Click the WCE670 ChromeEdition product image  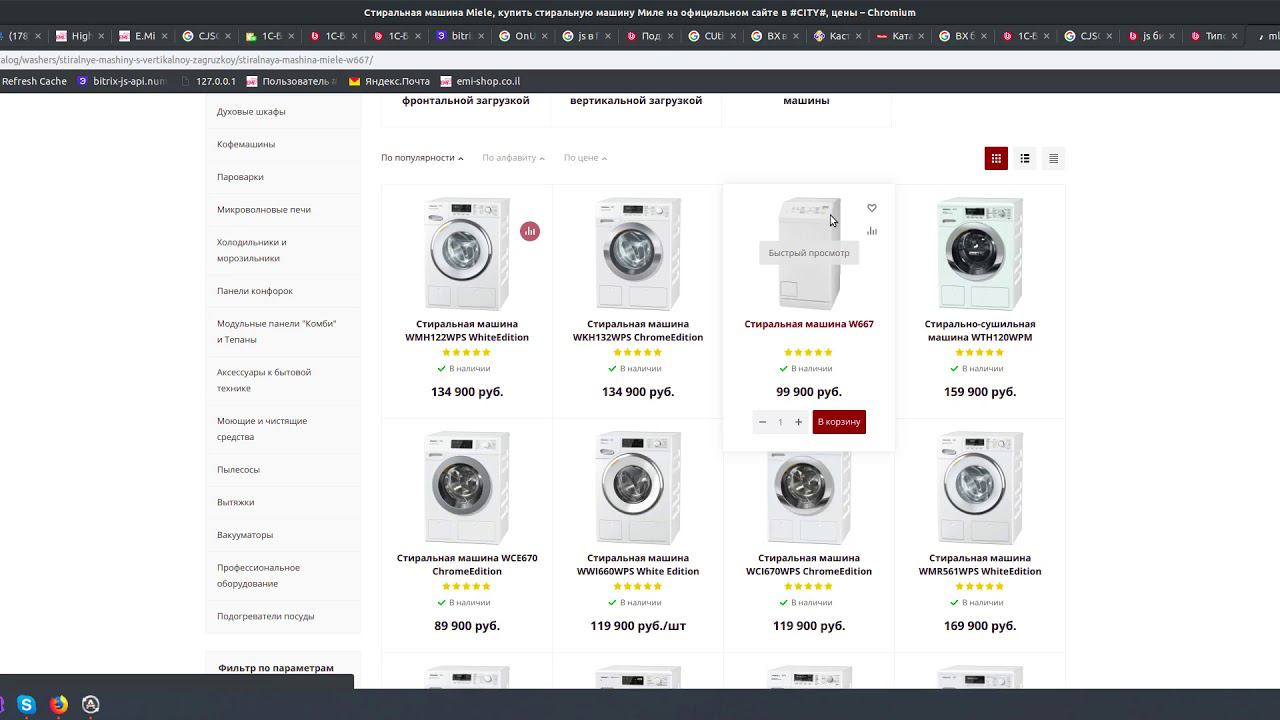[x=466, y=488]
